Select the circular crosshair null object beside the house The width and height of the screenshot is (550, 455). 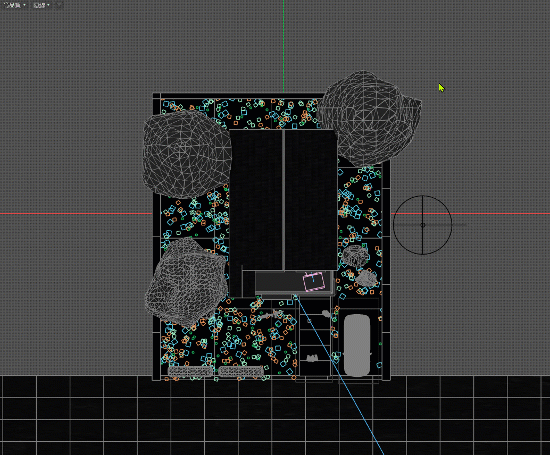422,225
